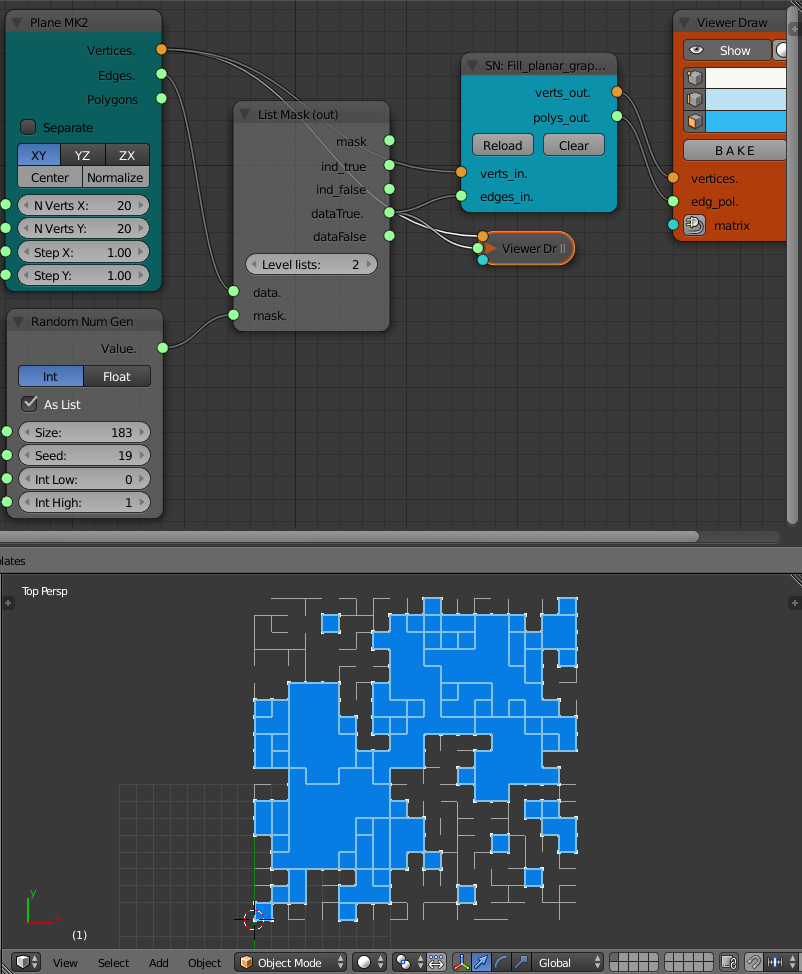Image resolution: width=802 pixels, height=974 pixels.
Task: Click the N Verts X field
Action: 84,205
